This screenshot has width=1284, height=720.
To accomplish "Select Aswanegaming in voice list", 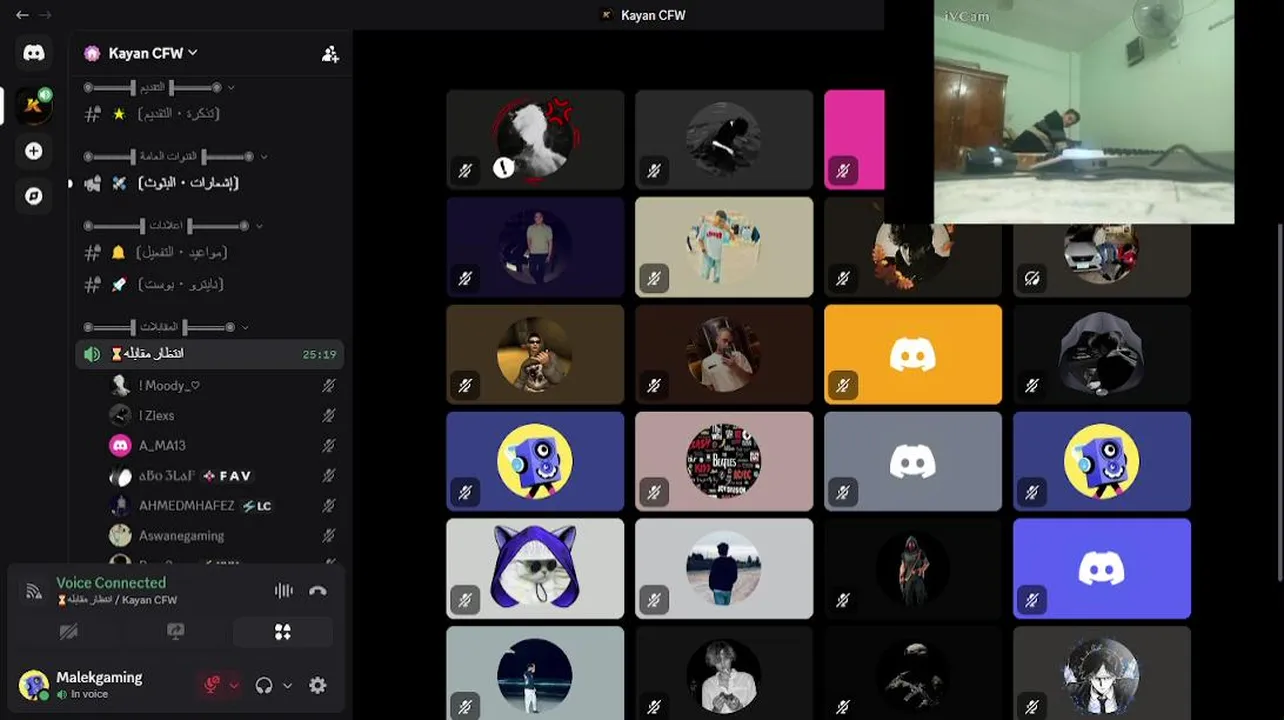I will pyautogui.click(x=222, y=535).
